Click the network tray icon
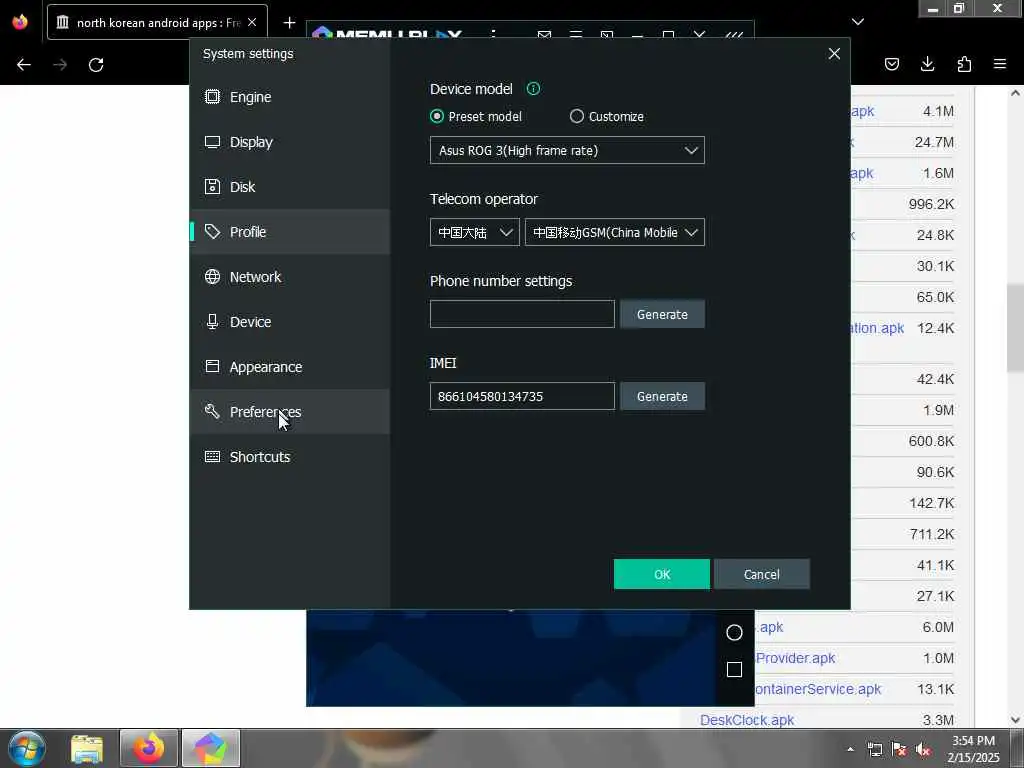 coord(874,750)
